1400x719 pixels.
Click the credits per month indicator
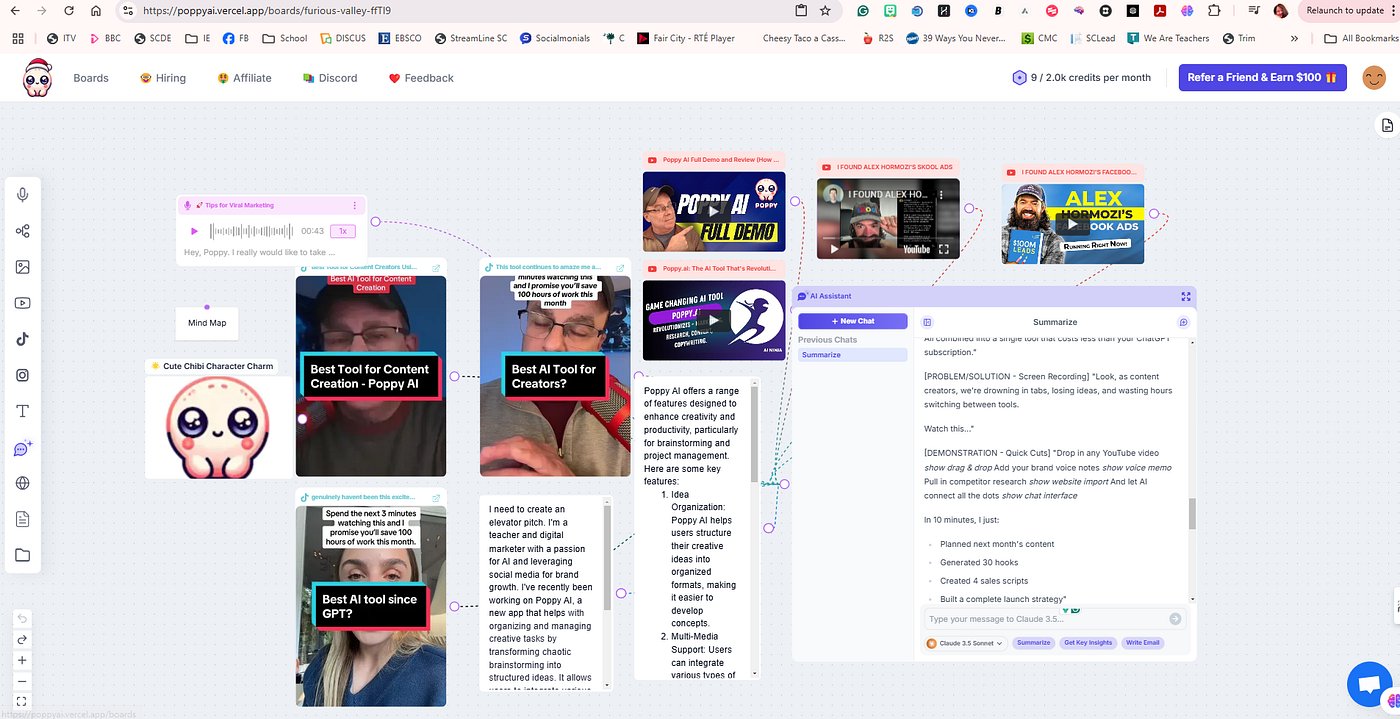[x=1081, y=78]
